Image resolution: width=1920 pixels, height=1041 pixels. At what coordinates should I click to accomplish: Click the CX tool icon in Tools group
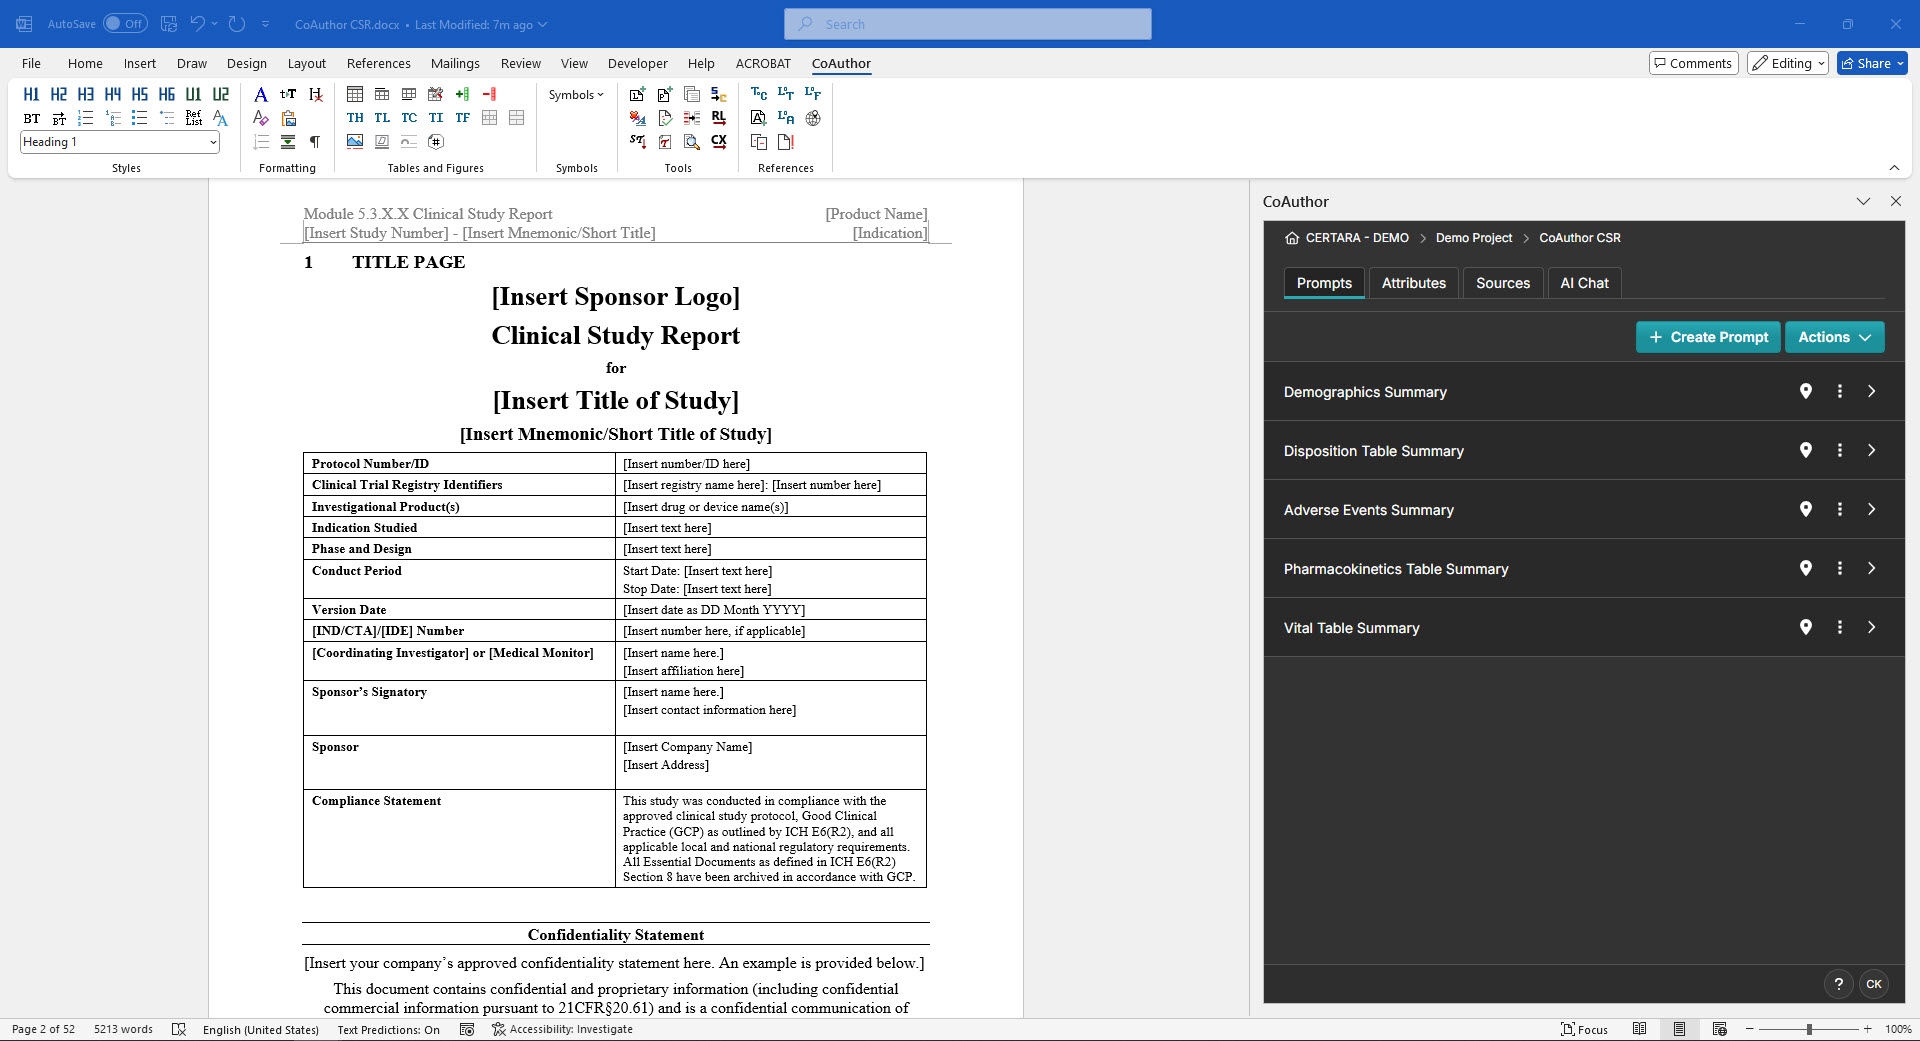719,142
